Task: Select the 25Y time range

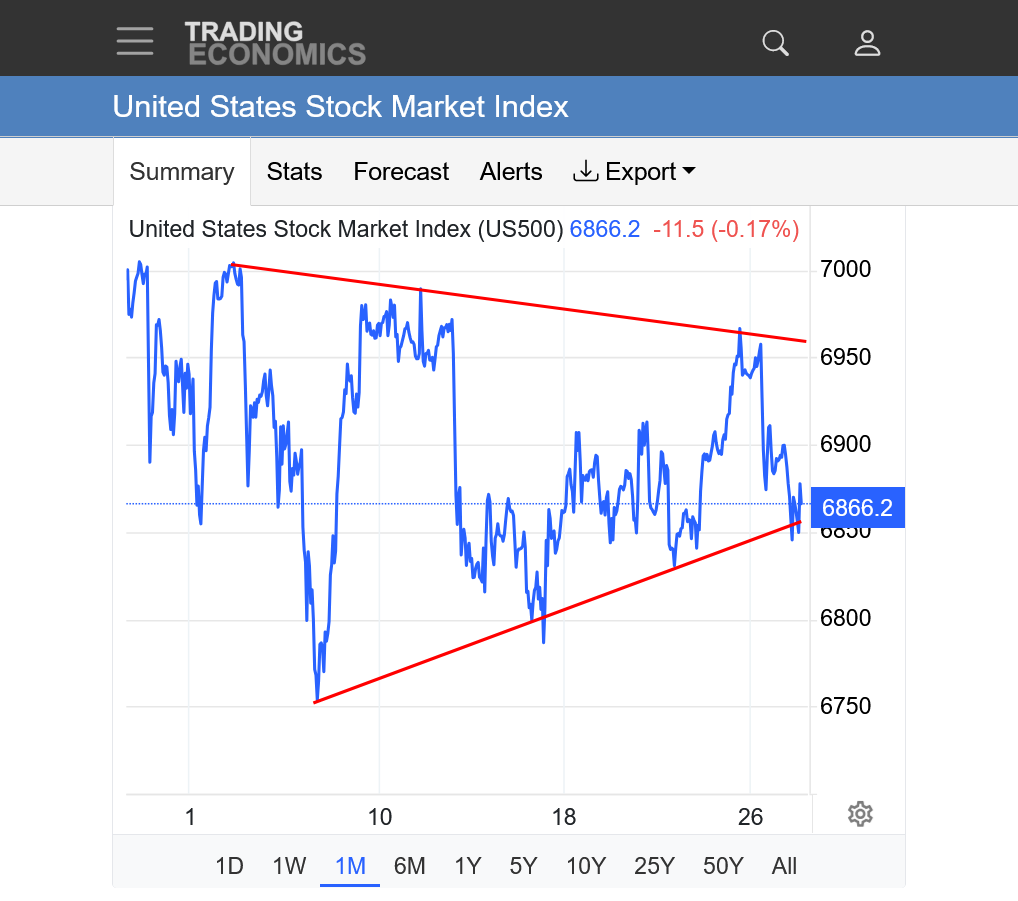Action: [x=654, y=866]
